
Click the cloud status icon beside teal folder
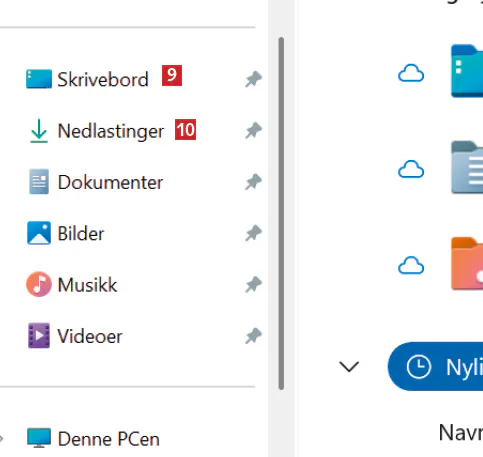click(x=411, y=73)
